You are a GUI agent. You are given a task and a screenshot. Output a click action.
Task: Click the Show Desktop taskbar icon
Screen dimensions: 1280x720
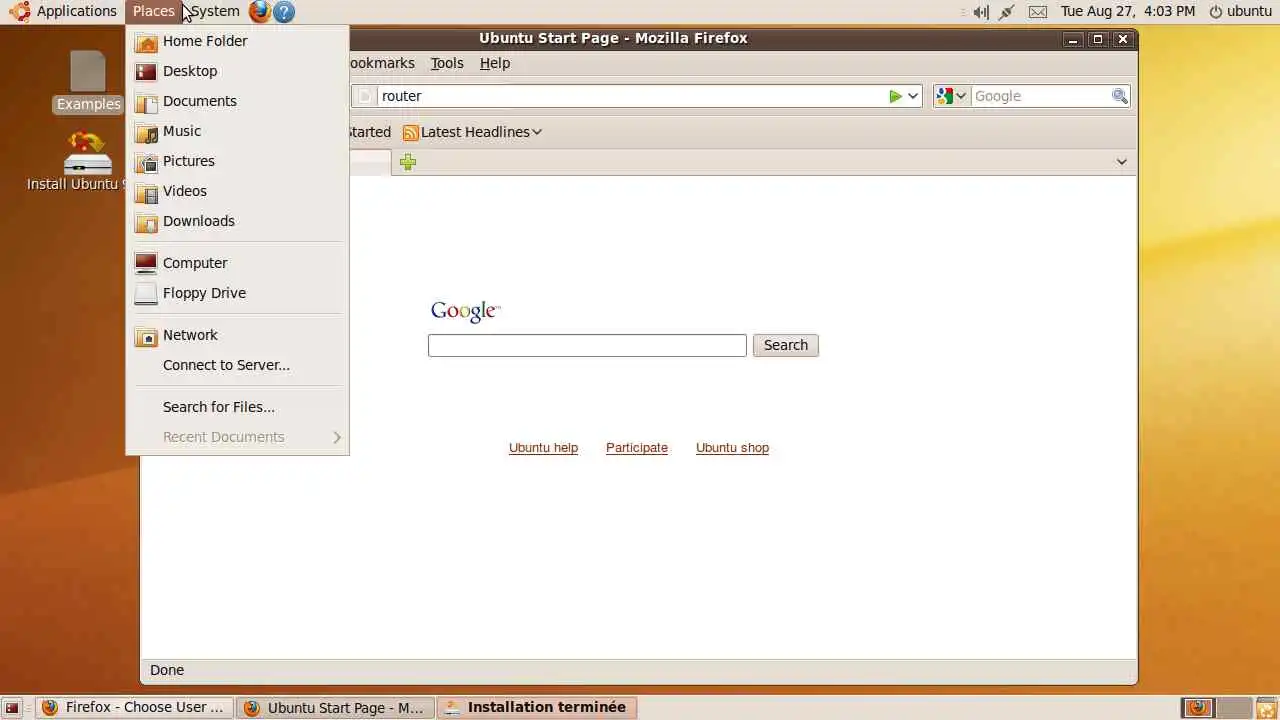12,708
